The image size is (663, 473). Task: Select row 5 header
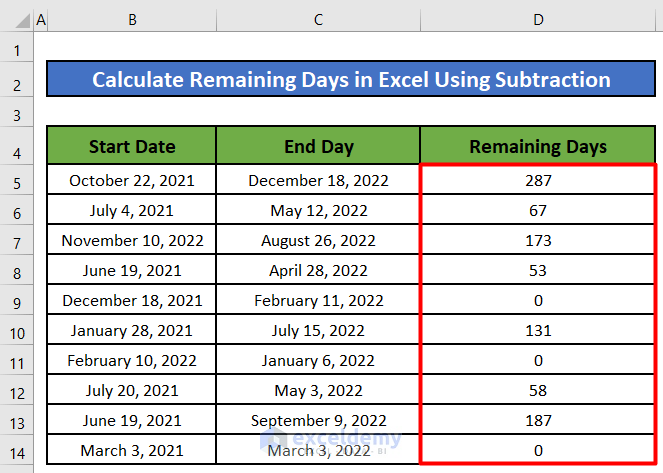16,181
